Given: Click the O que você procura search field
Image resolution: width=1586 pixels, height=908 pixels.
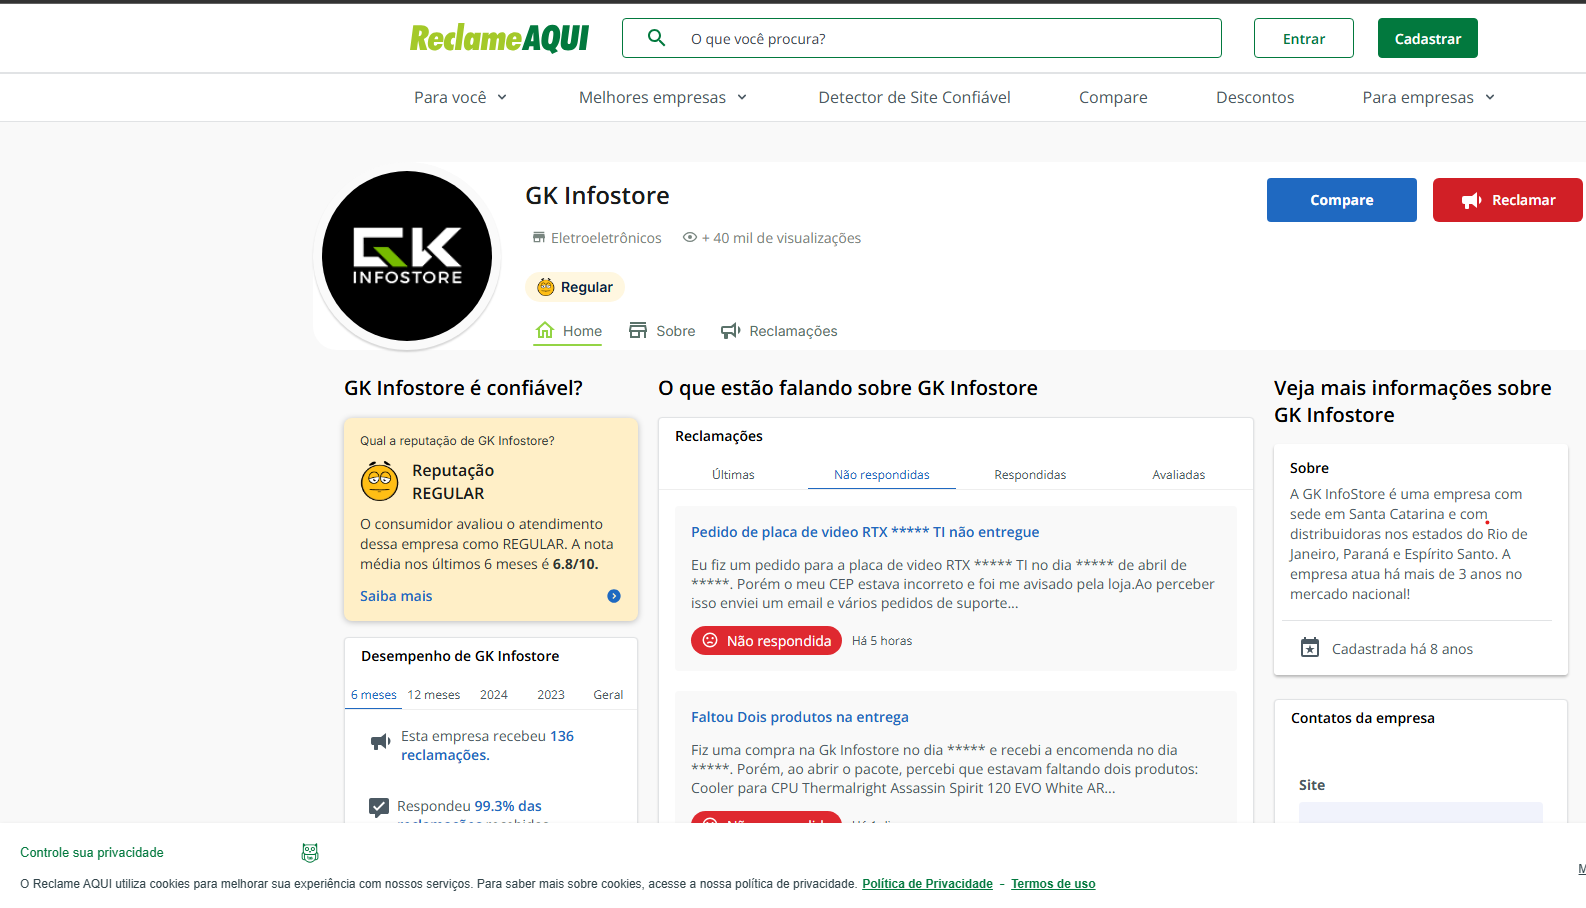Looking at the screenshot, I should (x=922, y=38).
